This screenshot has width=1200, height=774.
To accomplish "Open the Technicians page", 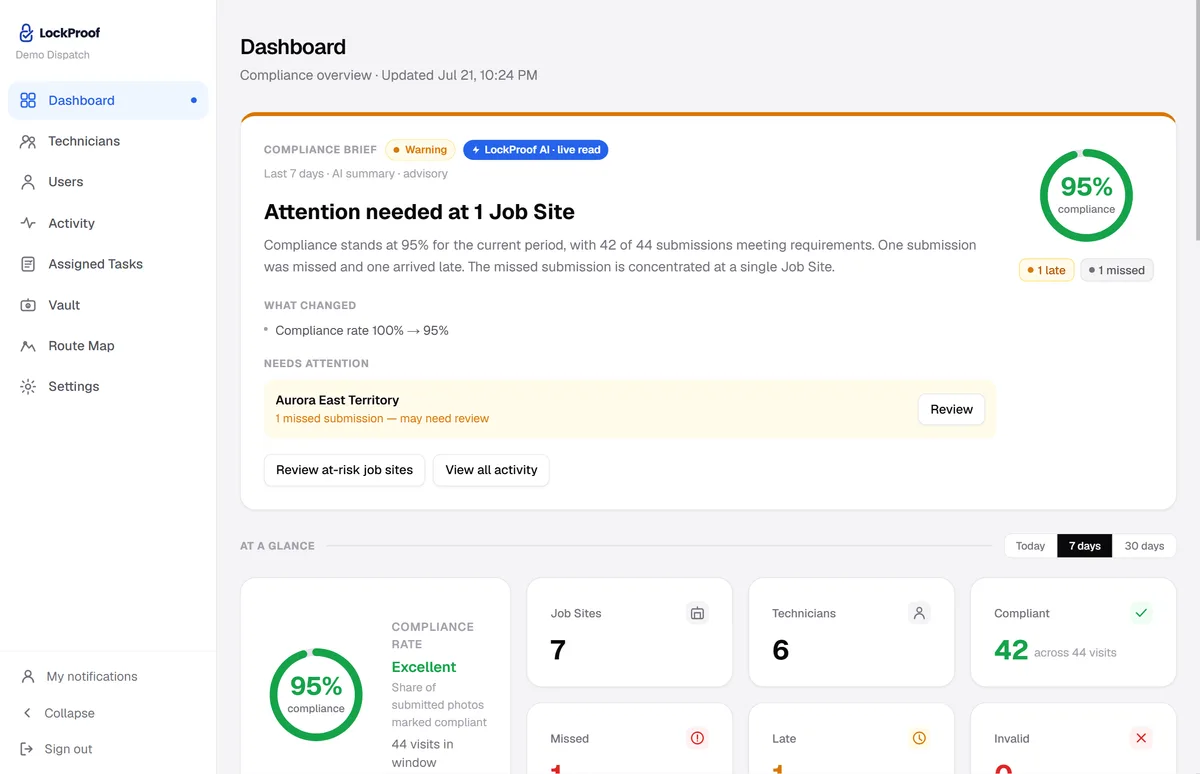I will point(108,141).
